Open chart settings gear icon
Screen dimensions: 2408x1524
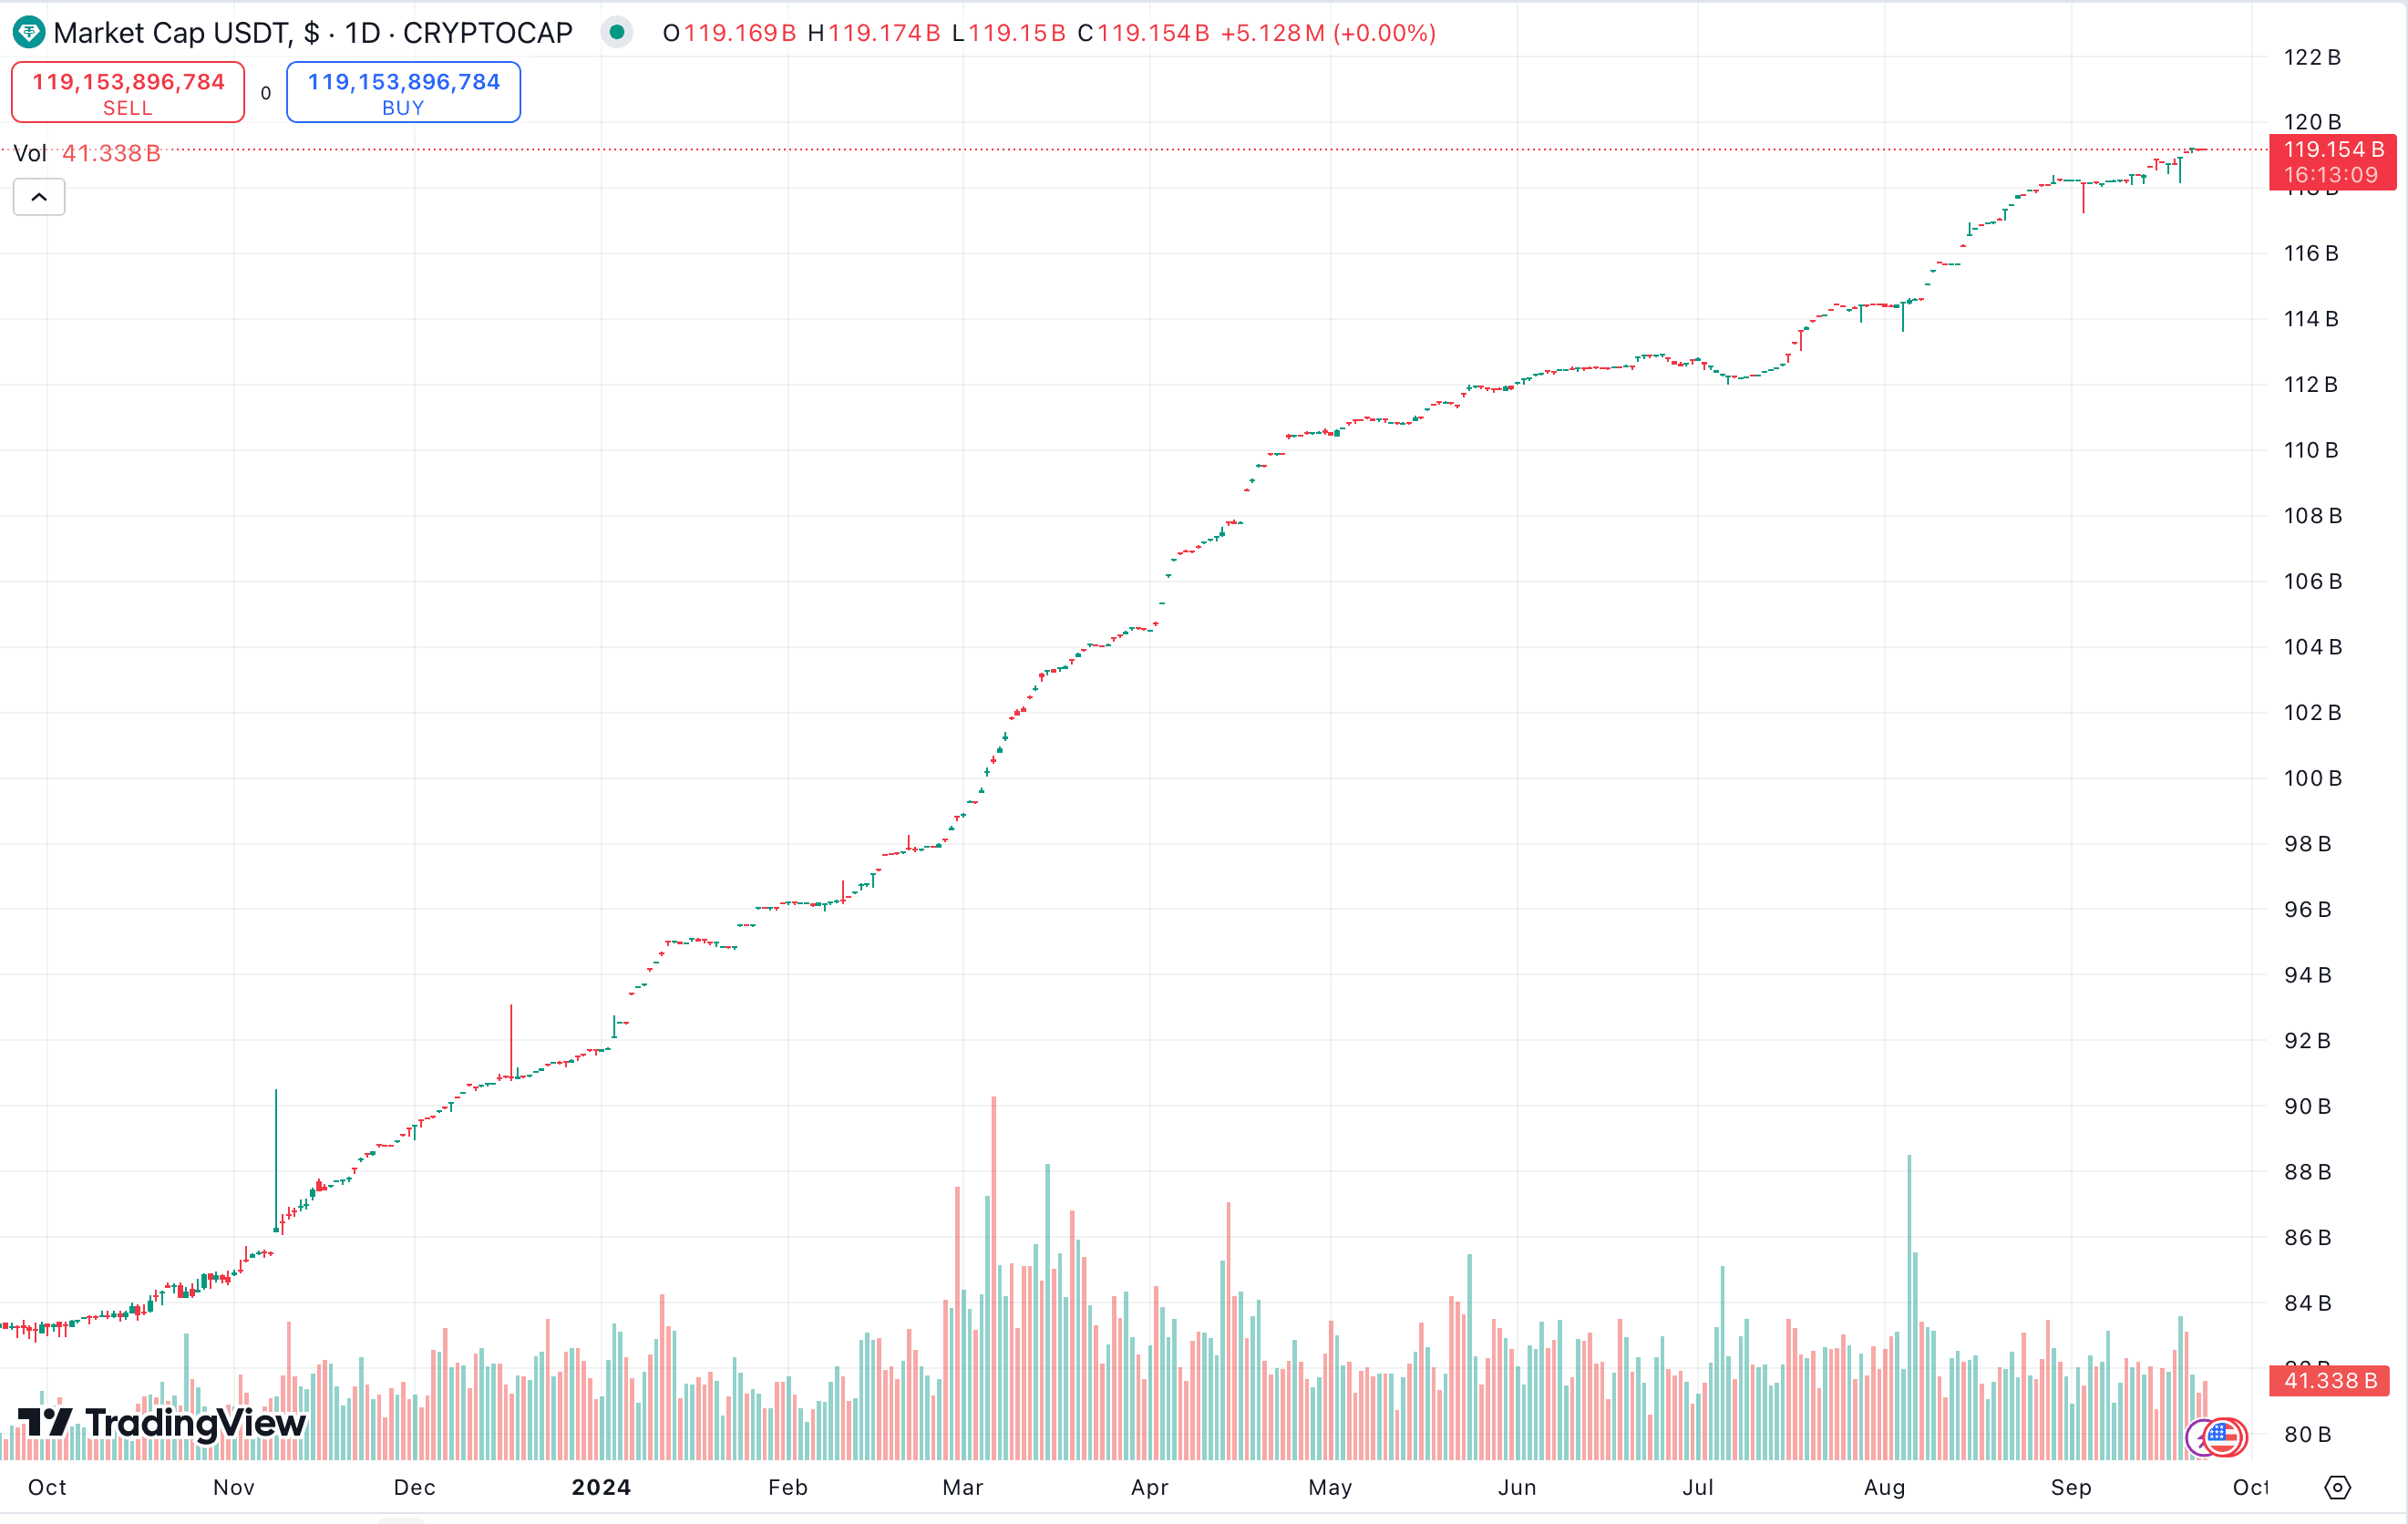click(x=2337, y=1487)
